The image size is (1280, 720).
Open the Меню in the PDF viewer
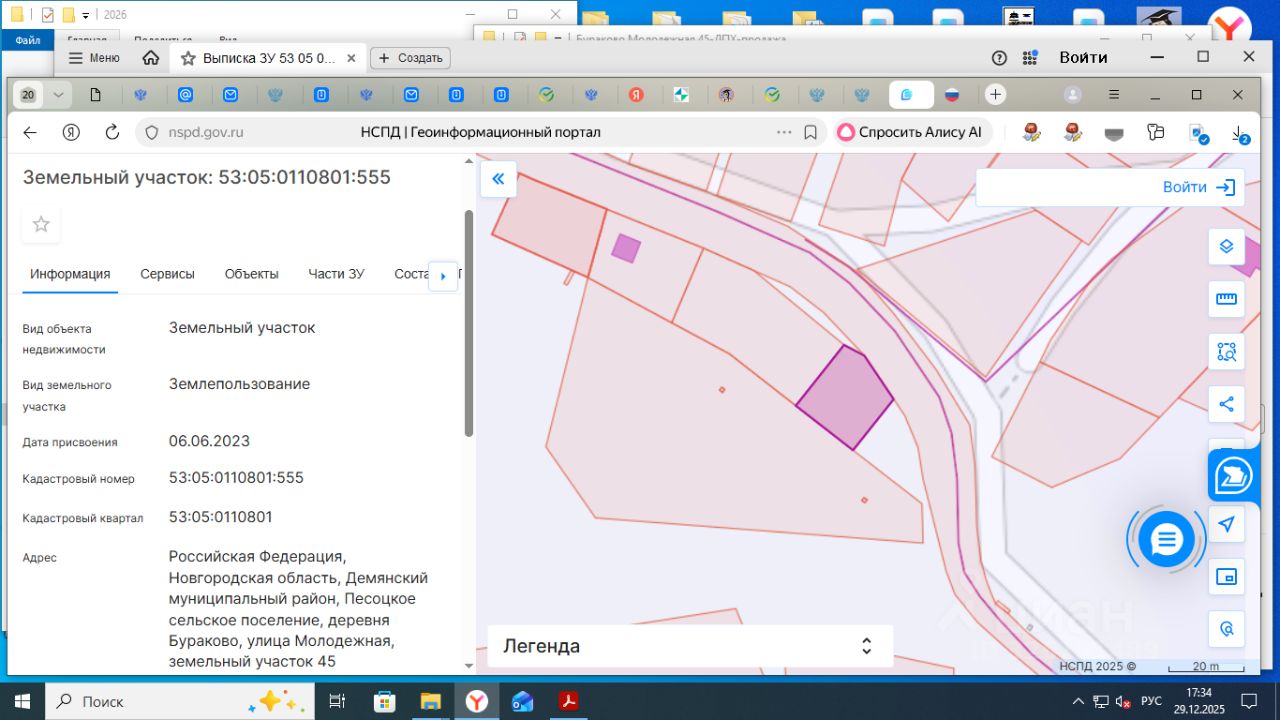coord(94,58)
